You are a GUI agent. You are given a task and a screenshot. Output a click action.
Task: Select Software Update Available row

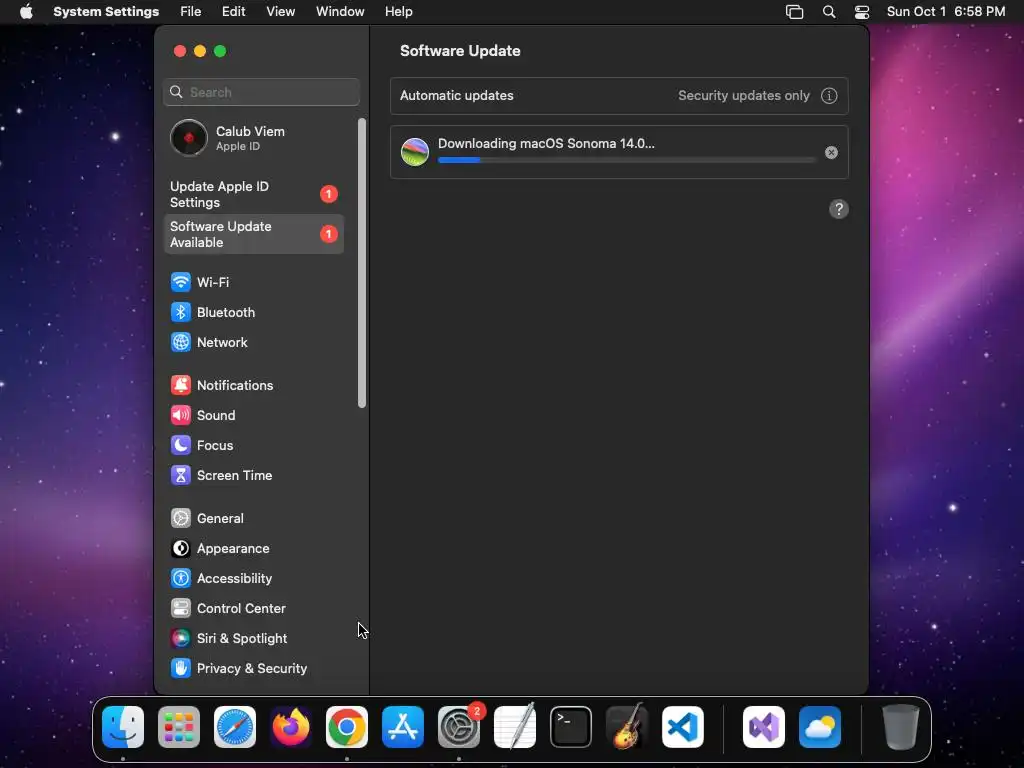click(253, 234)
